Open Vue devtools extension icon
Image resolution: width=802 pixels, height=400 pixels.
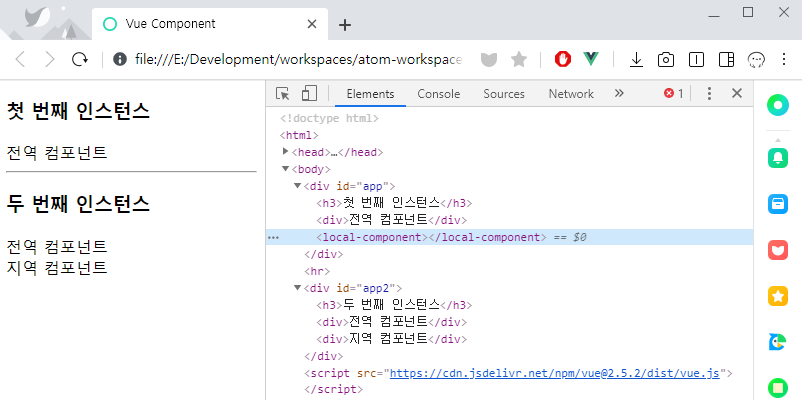[x=591, y=59]
